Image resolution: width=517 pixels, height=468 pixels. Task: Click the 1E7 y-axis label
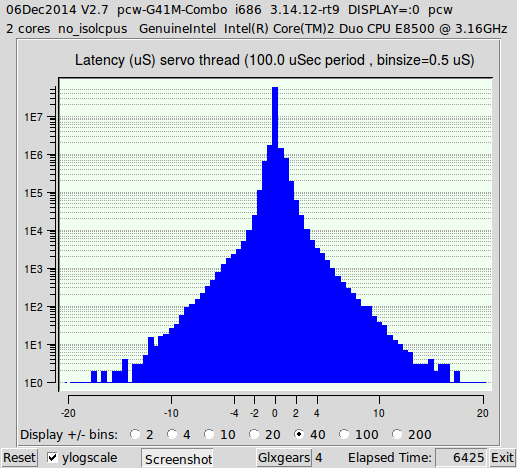(x=33, y=117)
